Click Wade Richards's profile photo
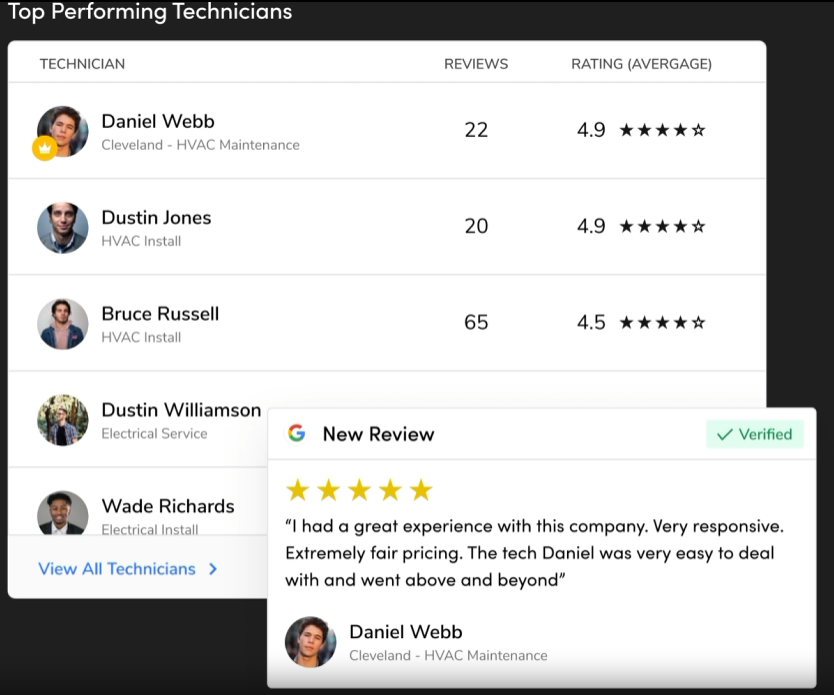Screen dimensions: 834x695 tap(63, 513)
